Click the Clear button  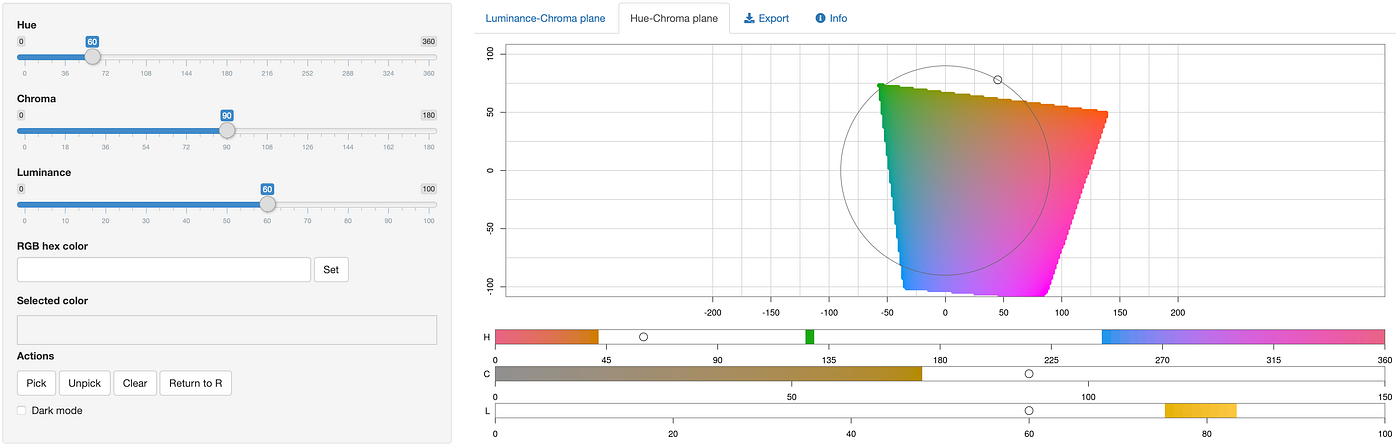click(x=135, y=383)
